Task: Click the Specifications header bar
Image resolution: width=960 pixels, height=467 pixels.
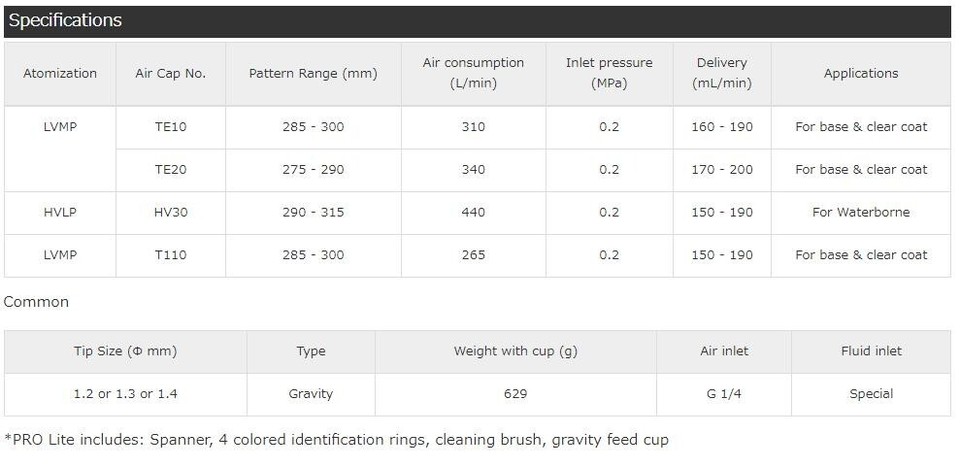Action: pyautogui.click(x=478, y=21)
